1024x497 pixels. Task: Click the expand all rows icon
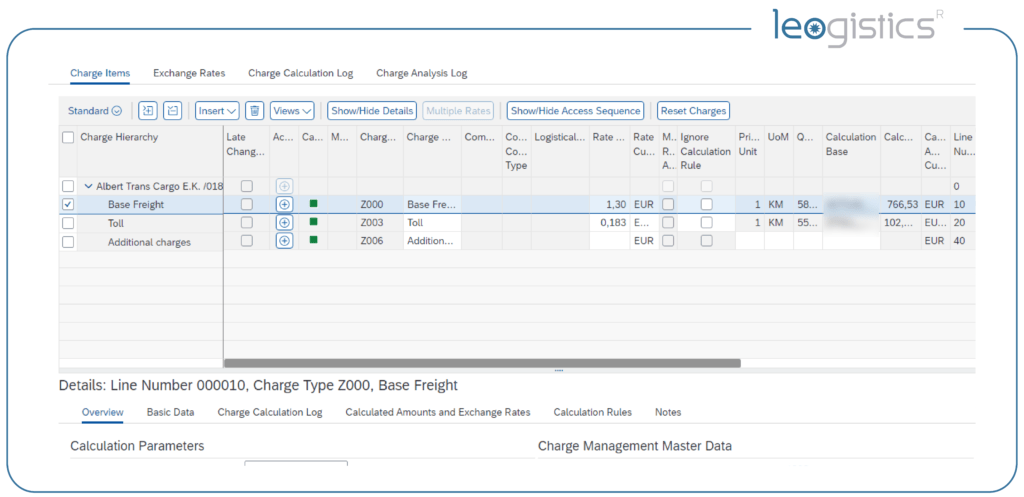pyautogui.click(x=148, y=111)
